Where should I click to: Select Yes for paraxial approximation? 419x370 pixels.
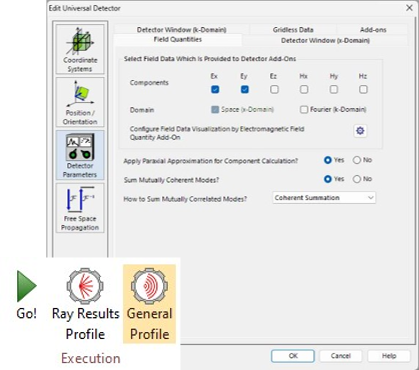pos(328,160)
